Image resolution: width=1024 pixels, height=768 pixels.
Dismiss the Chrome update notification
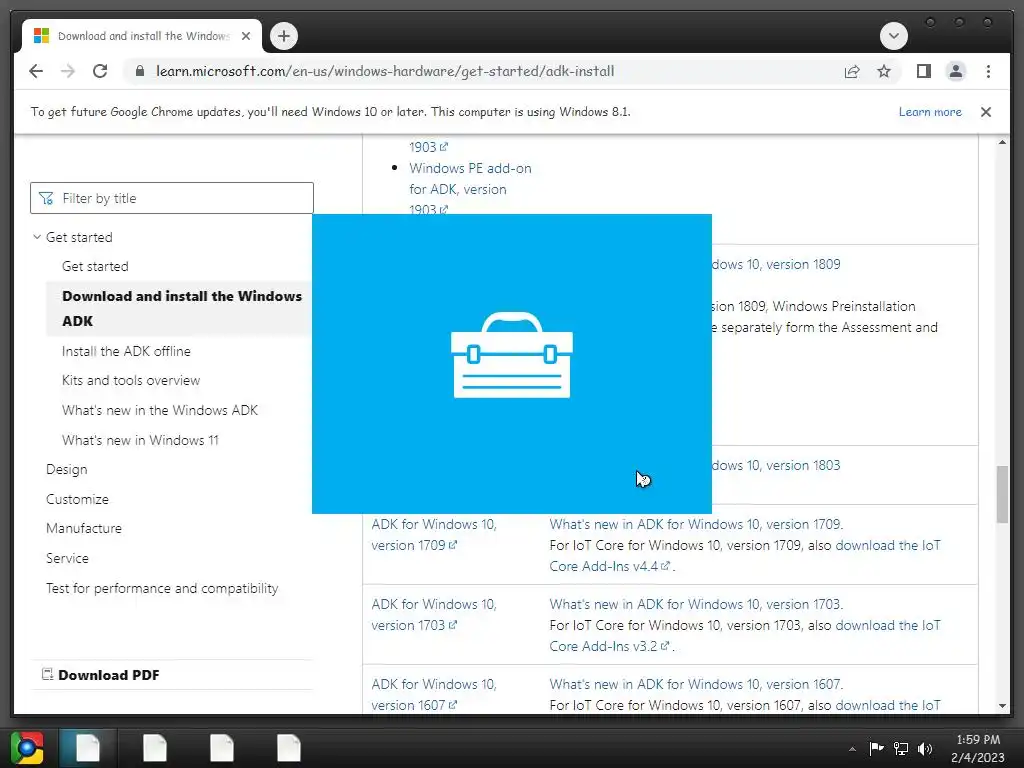(986, 112)
